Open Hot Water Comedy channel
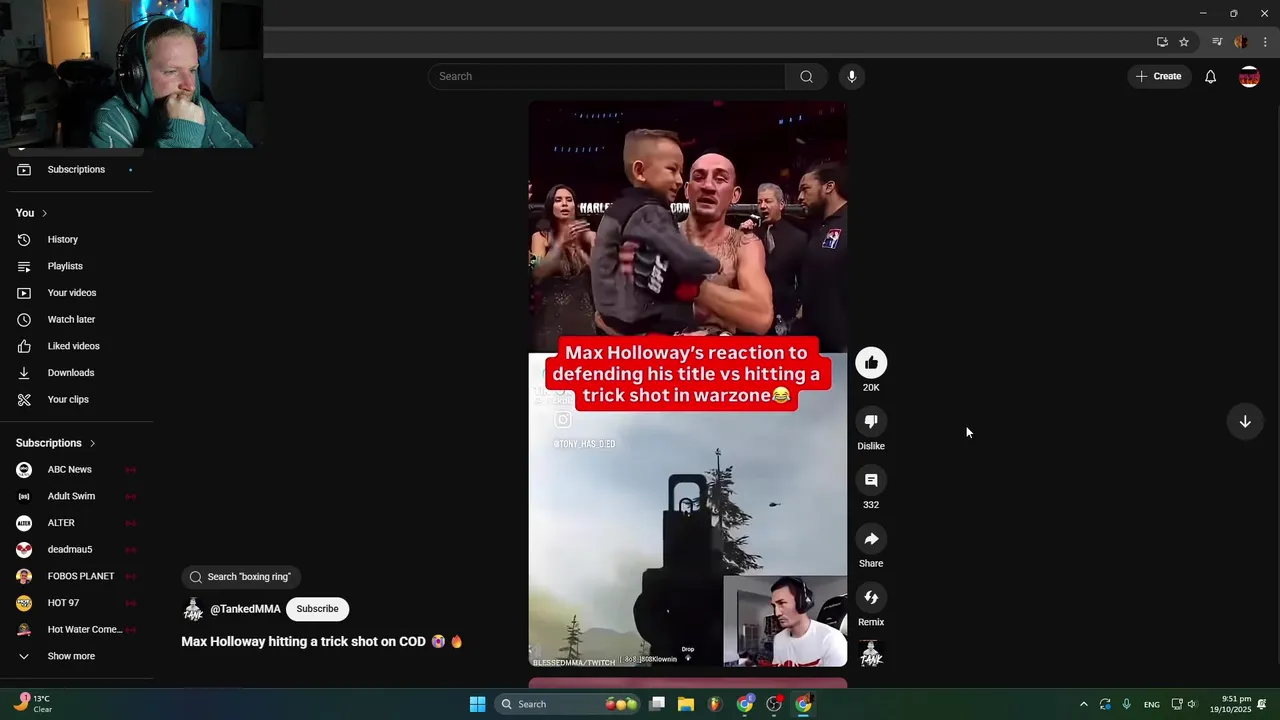1280x720 pixels. click(76, 630)
